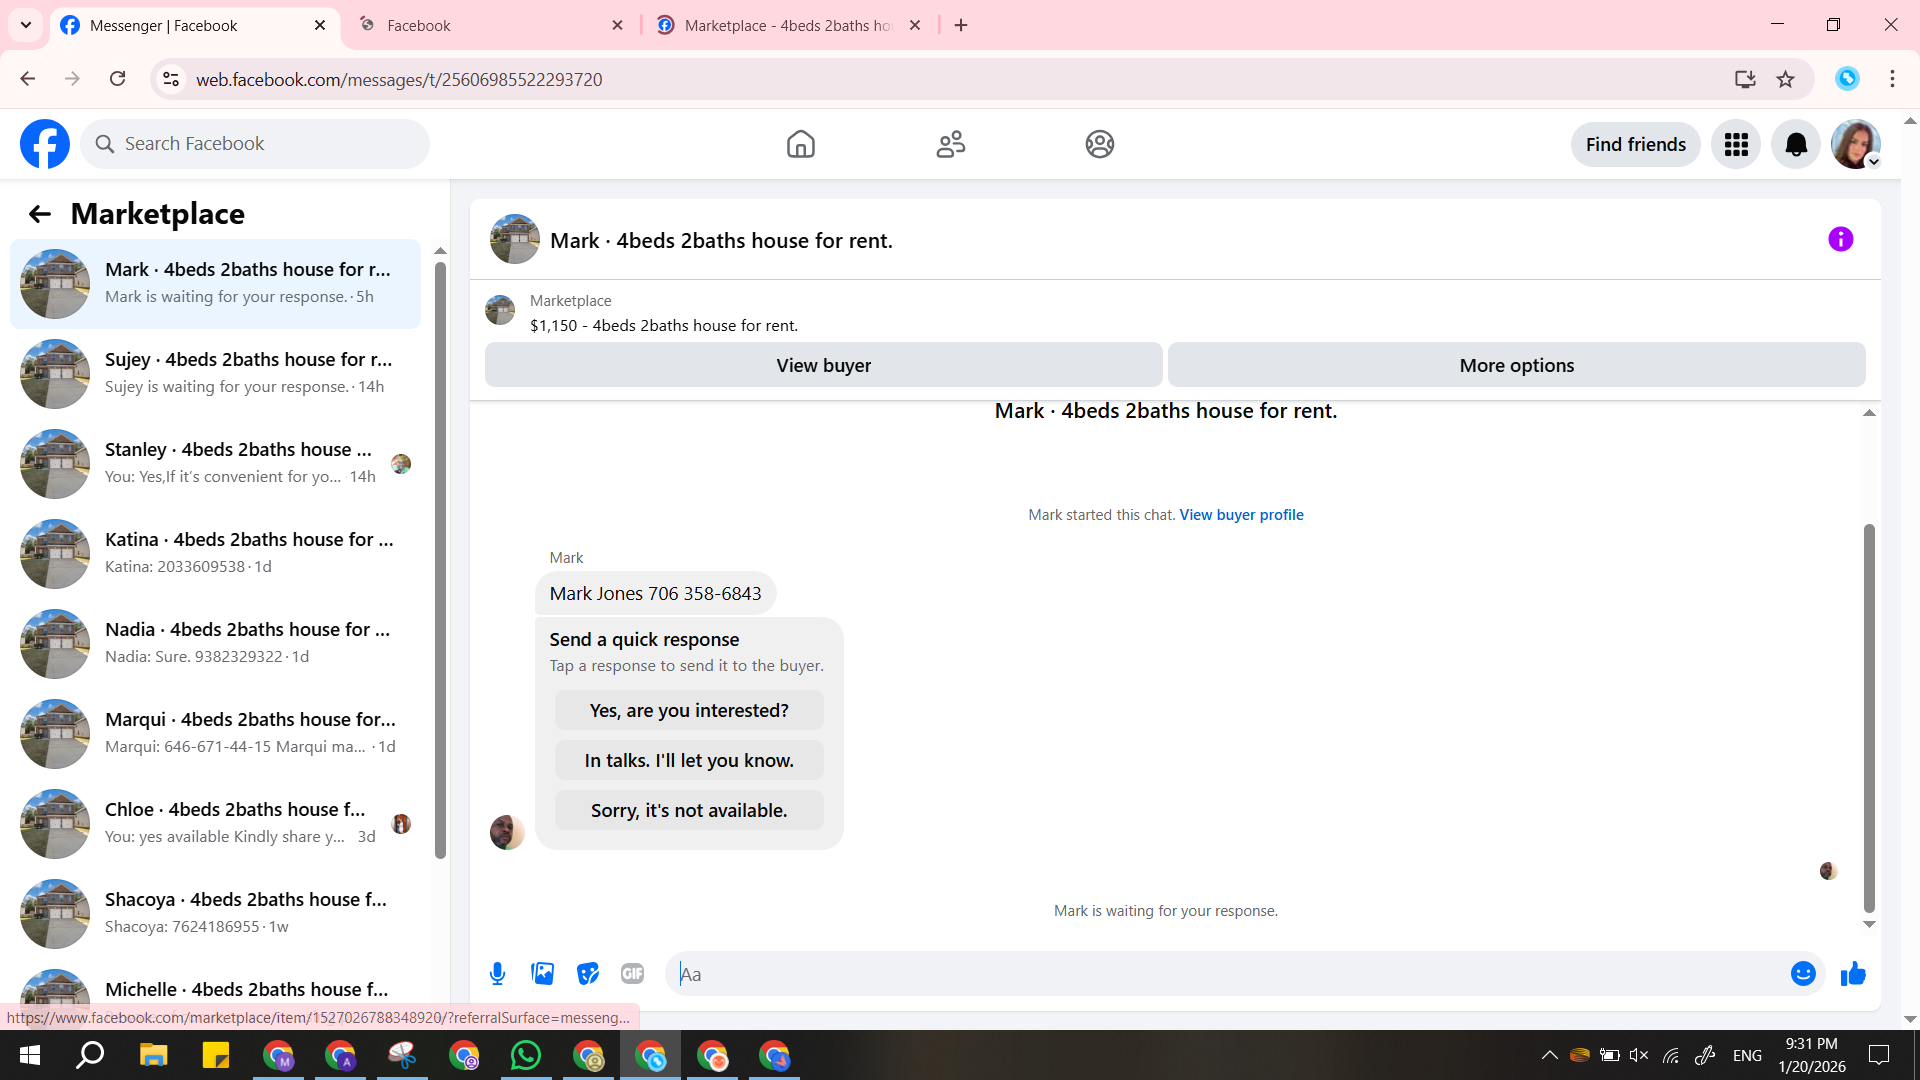Open Katina's conversation

pos(215,553)
